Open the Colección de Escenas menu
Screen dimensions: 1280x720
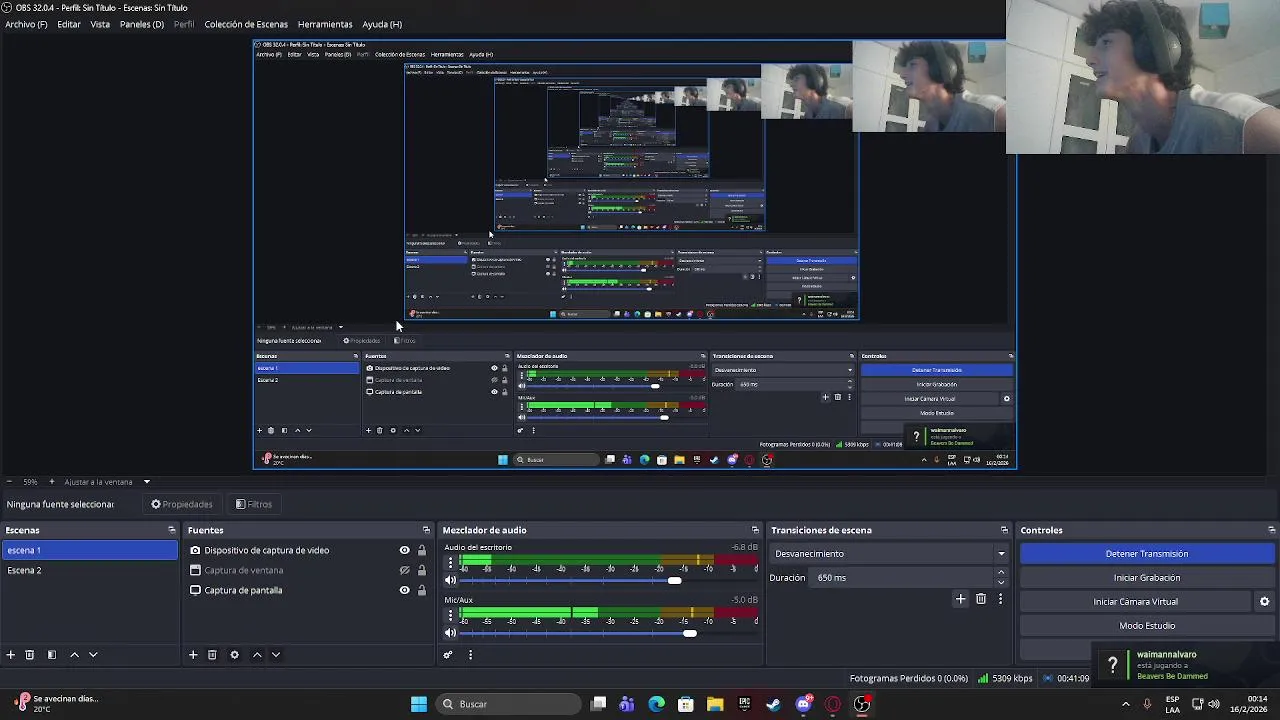coord(246,24)
